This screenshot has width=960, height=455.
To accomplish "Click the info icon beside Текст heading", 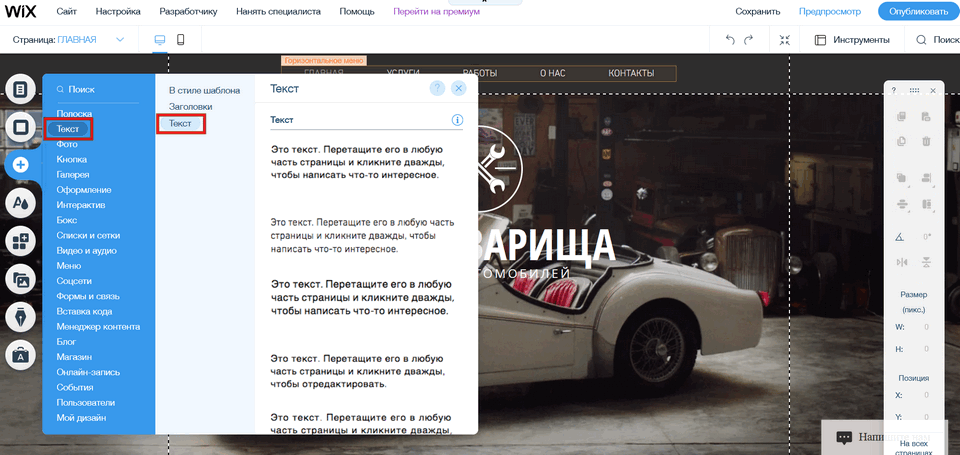I will click(x=457, y=120).
